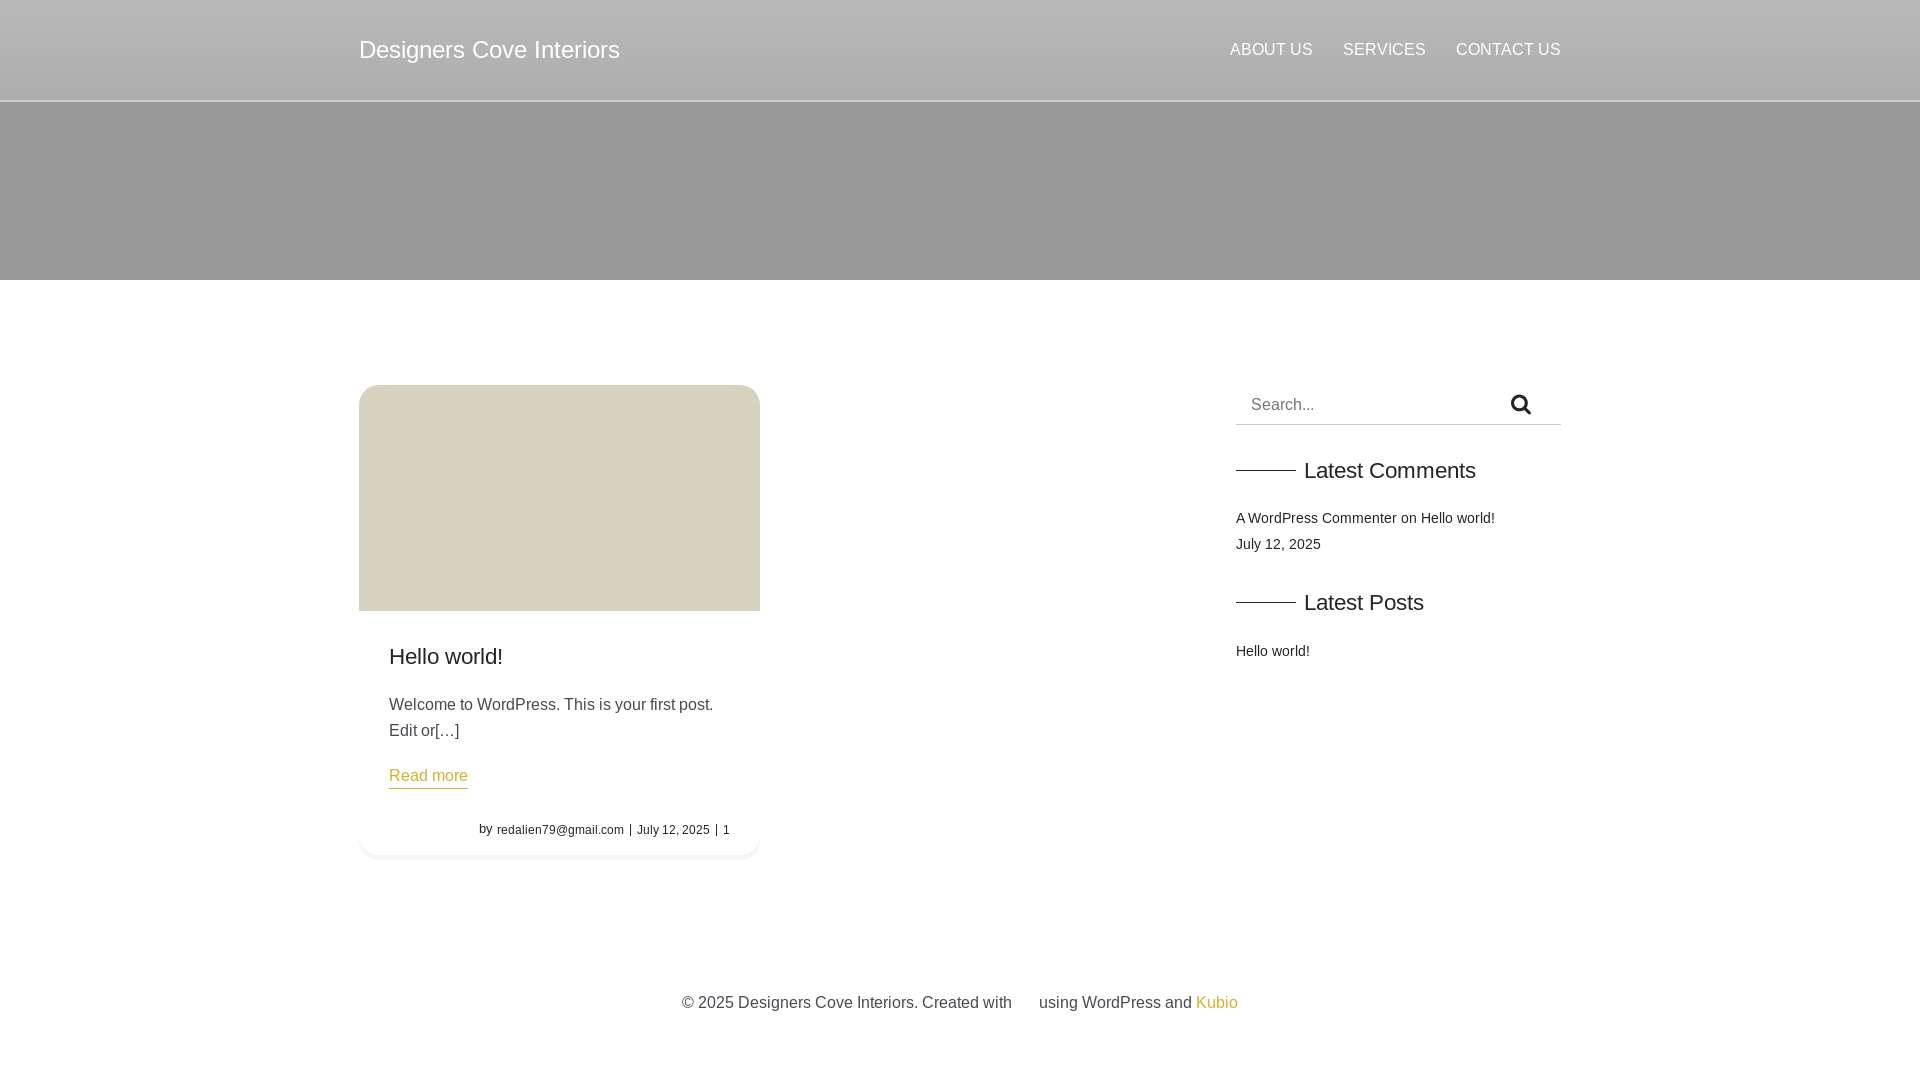
Task: Select the Latest Posts heading text
Action: click(x=1363, y=602)
